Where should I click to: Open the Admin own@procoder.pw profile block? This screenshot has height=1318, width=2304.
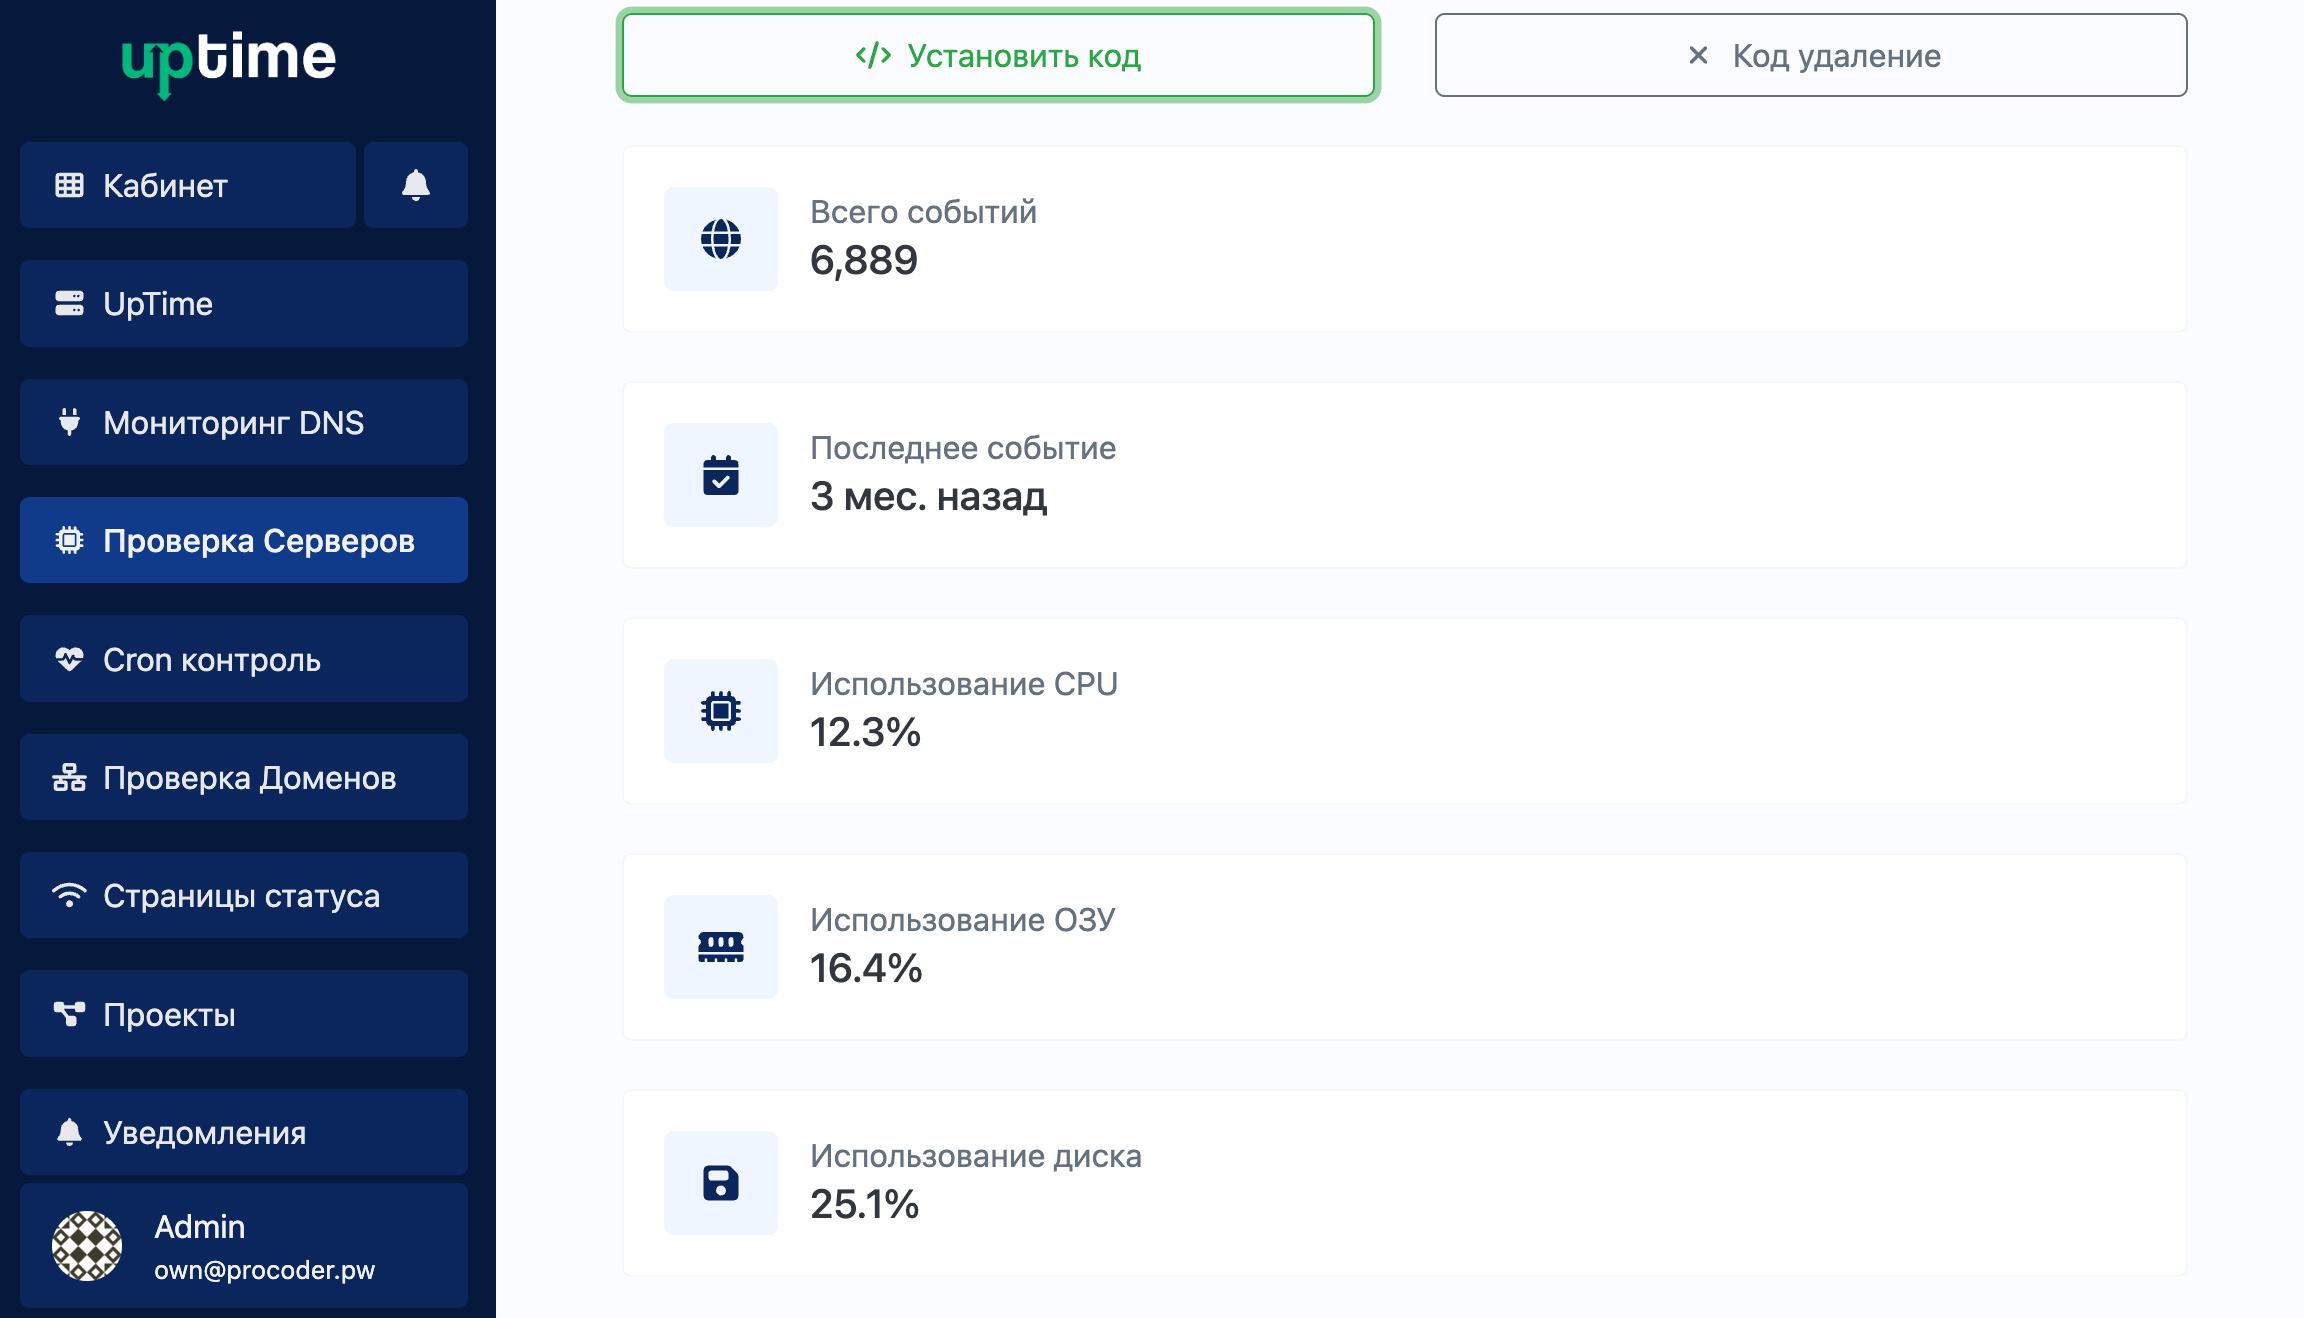coord(264,1246)
